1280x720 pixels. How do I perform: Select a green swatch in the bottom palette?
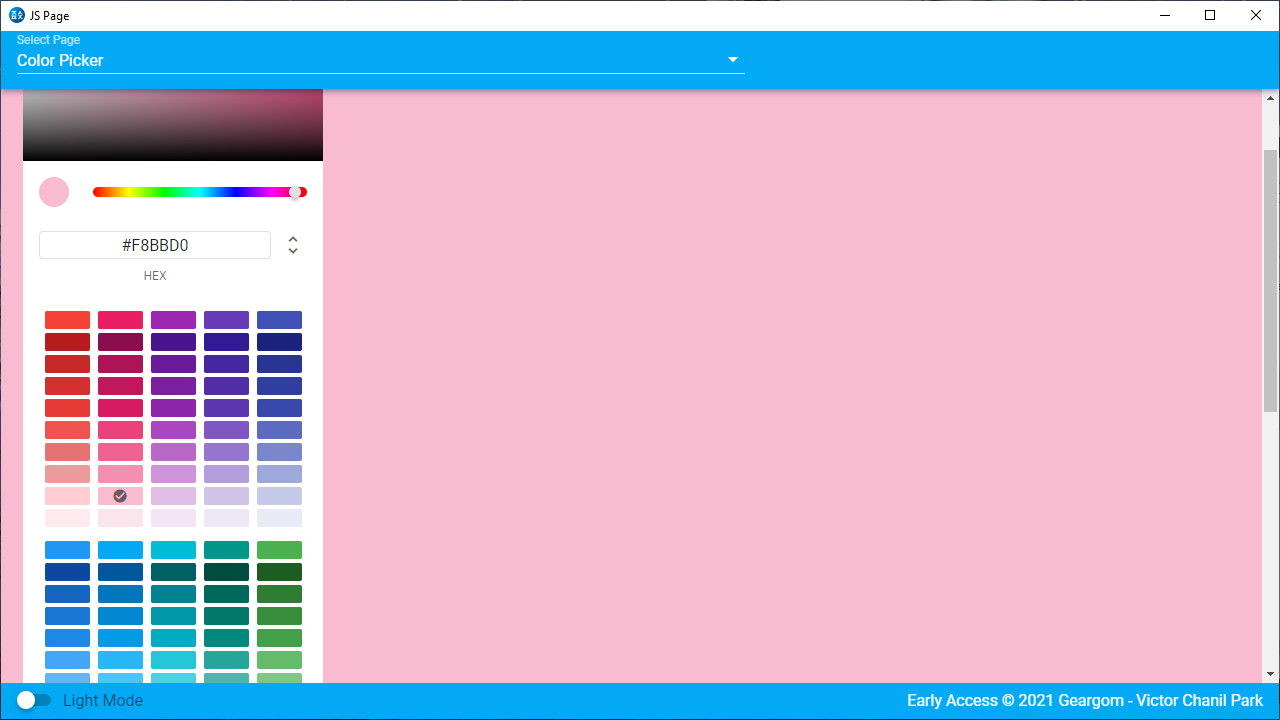coord(279,549)
